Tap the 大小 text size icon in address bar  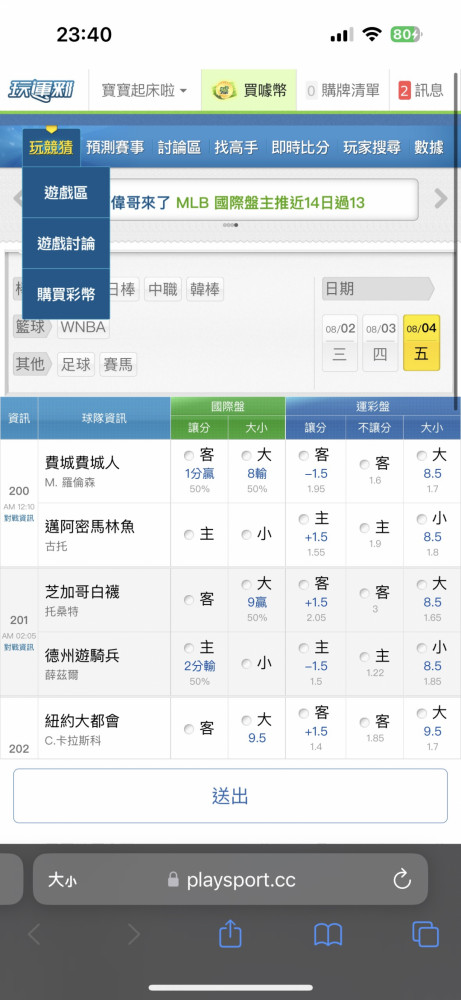click(x=62, y=881)
